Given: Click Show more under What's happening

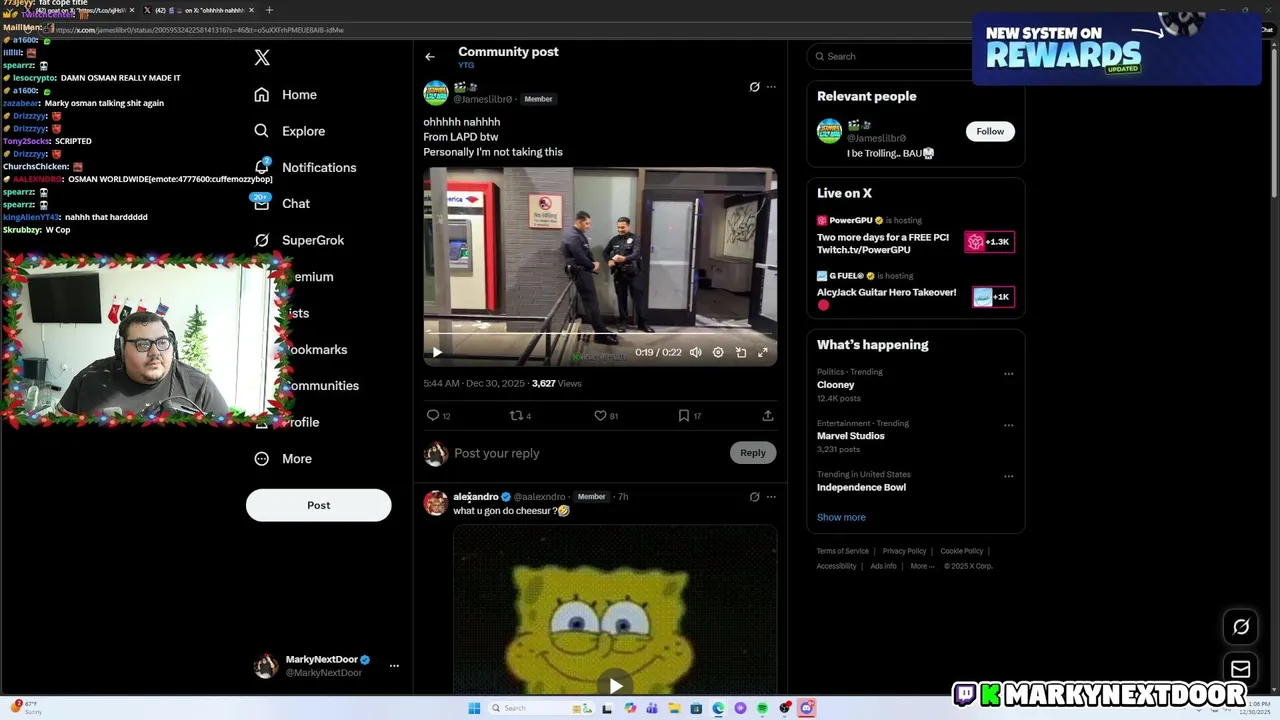Looking at the screenshot, I should coord(841,518).
